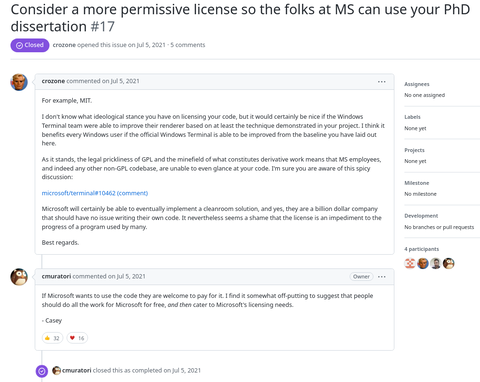Click the purple closed-issue icon in the timeline
Image resolution: width=480 pixels, height=382 pixels.
[x=42, y=371]
